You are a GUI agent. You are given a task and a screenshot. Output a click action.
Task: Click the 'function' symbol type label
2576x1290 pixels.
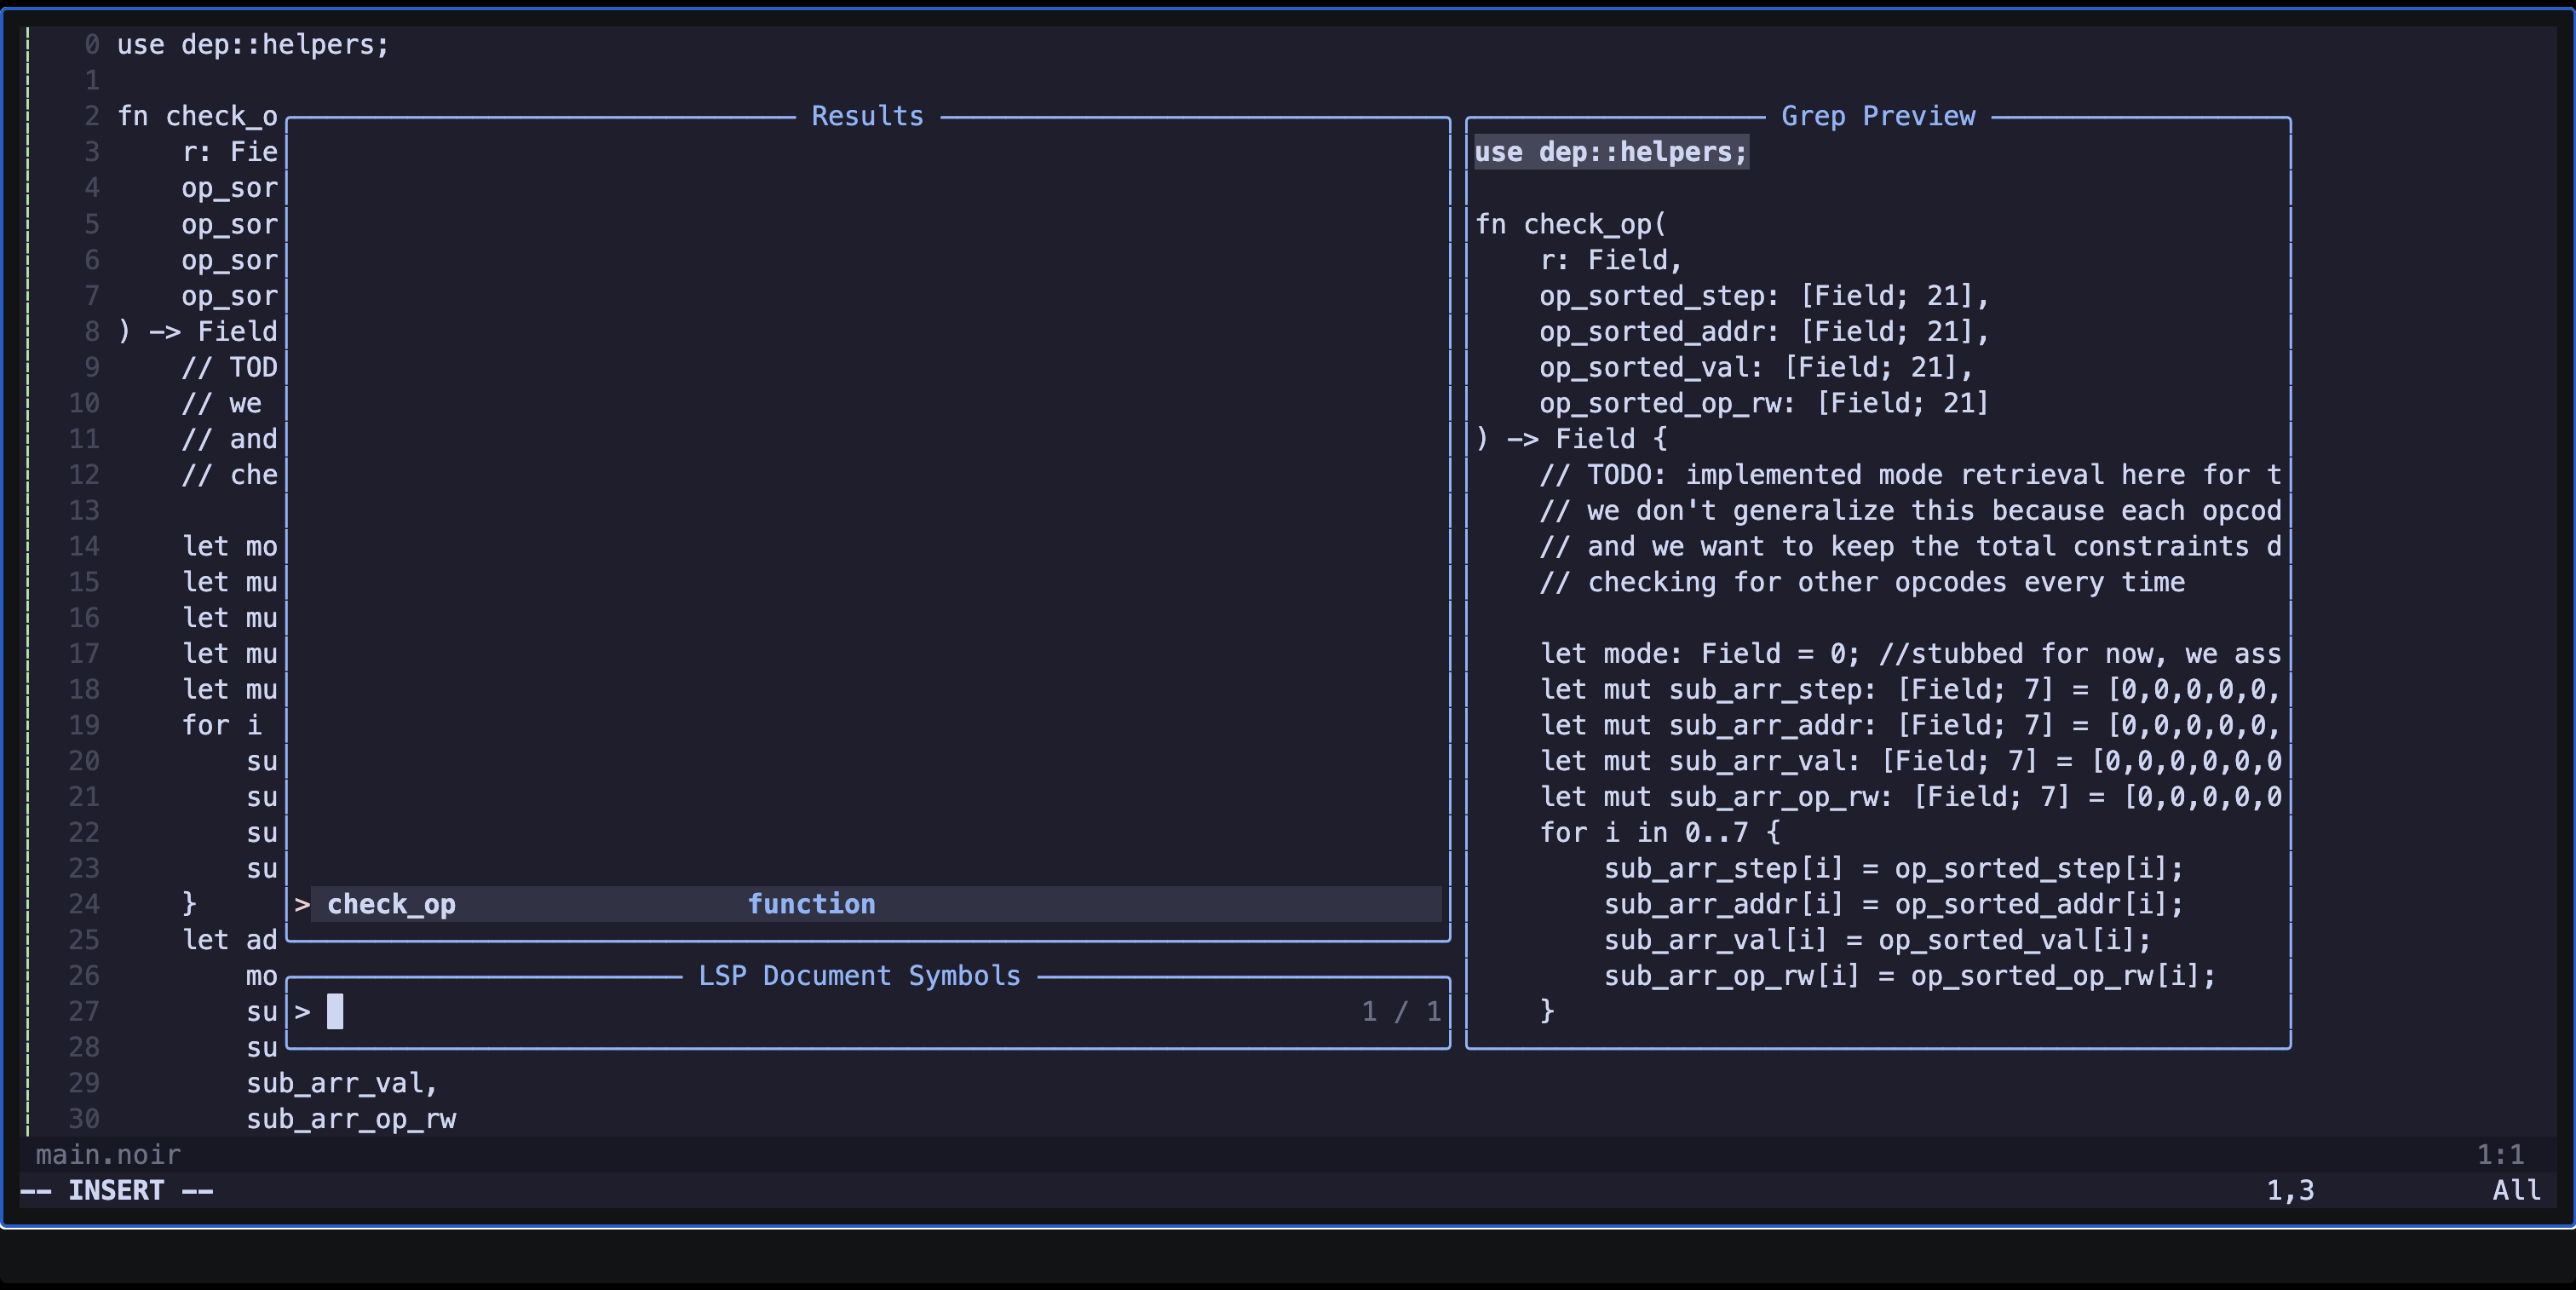(x=811, y=904)
